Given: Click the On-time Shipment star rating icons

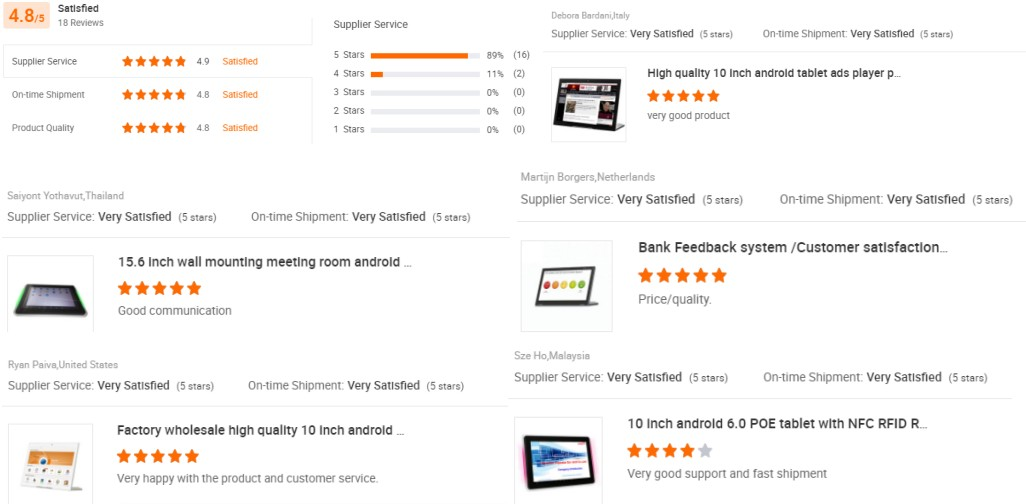Looking at the screenshot, I should click(x=154, y=95).
